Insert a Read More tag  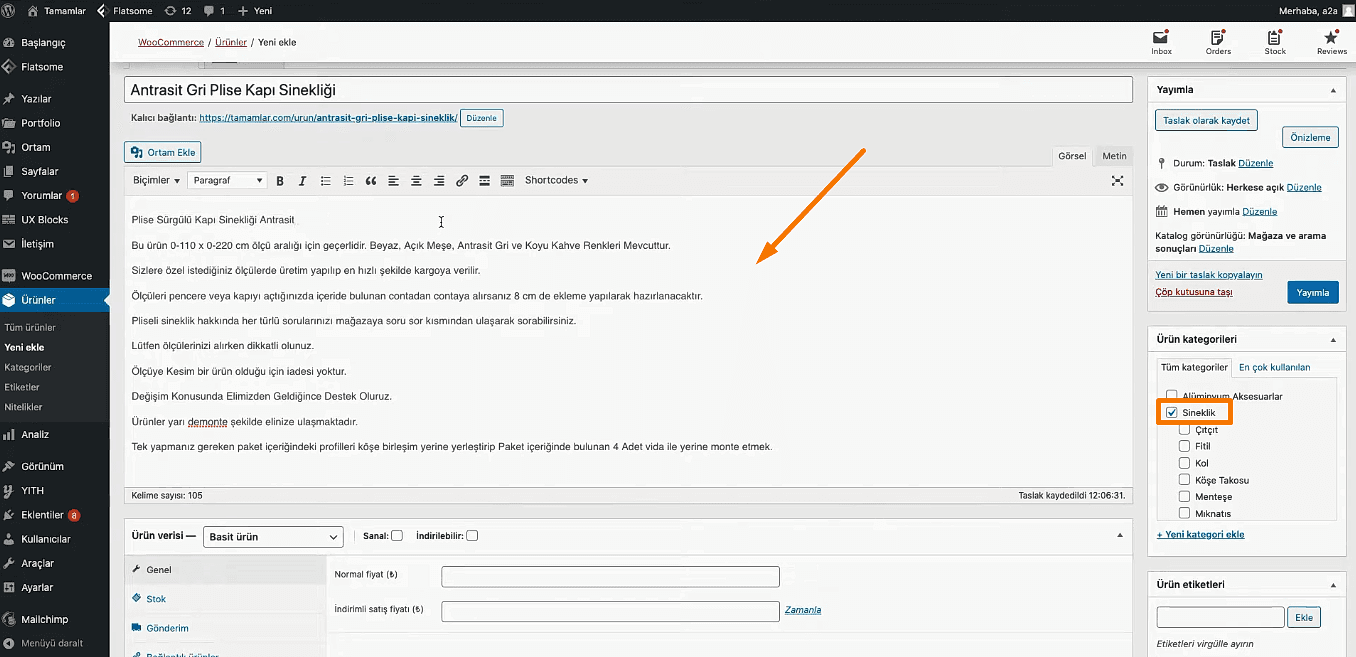click(484, 181)
